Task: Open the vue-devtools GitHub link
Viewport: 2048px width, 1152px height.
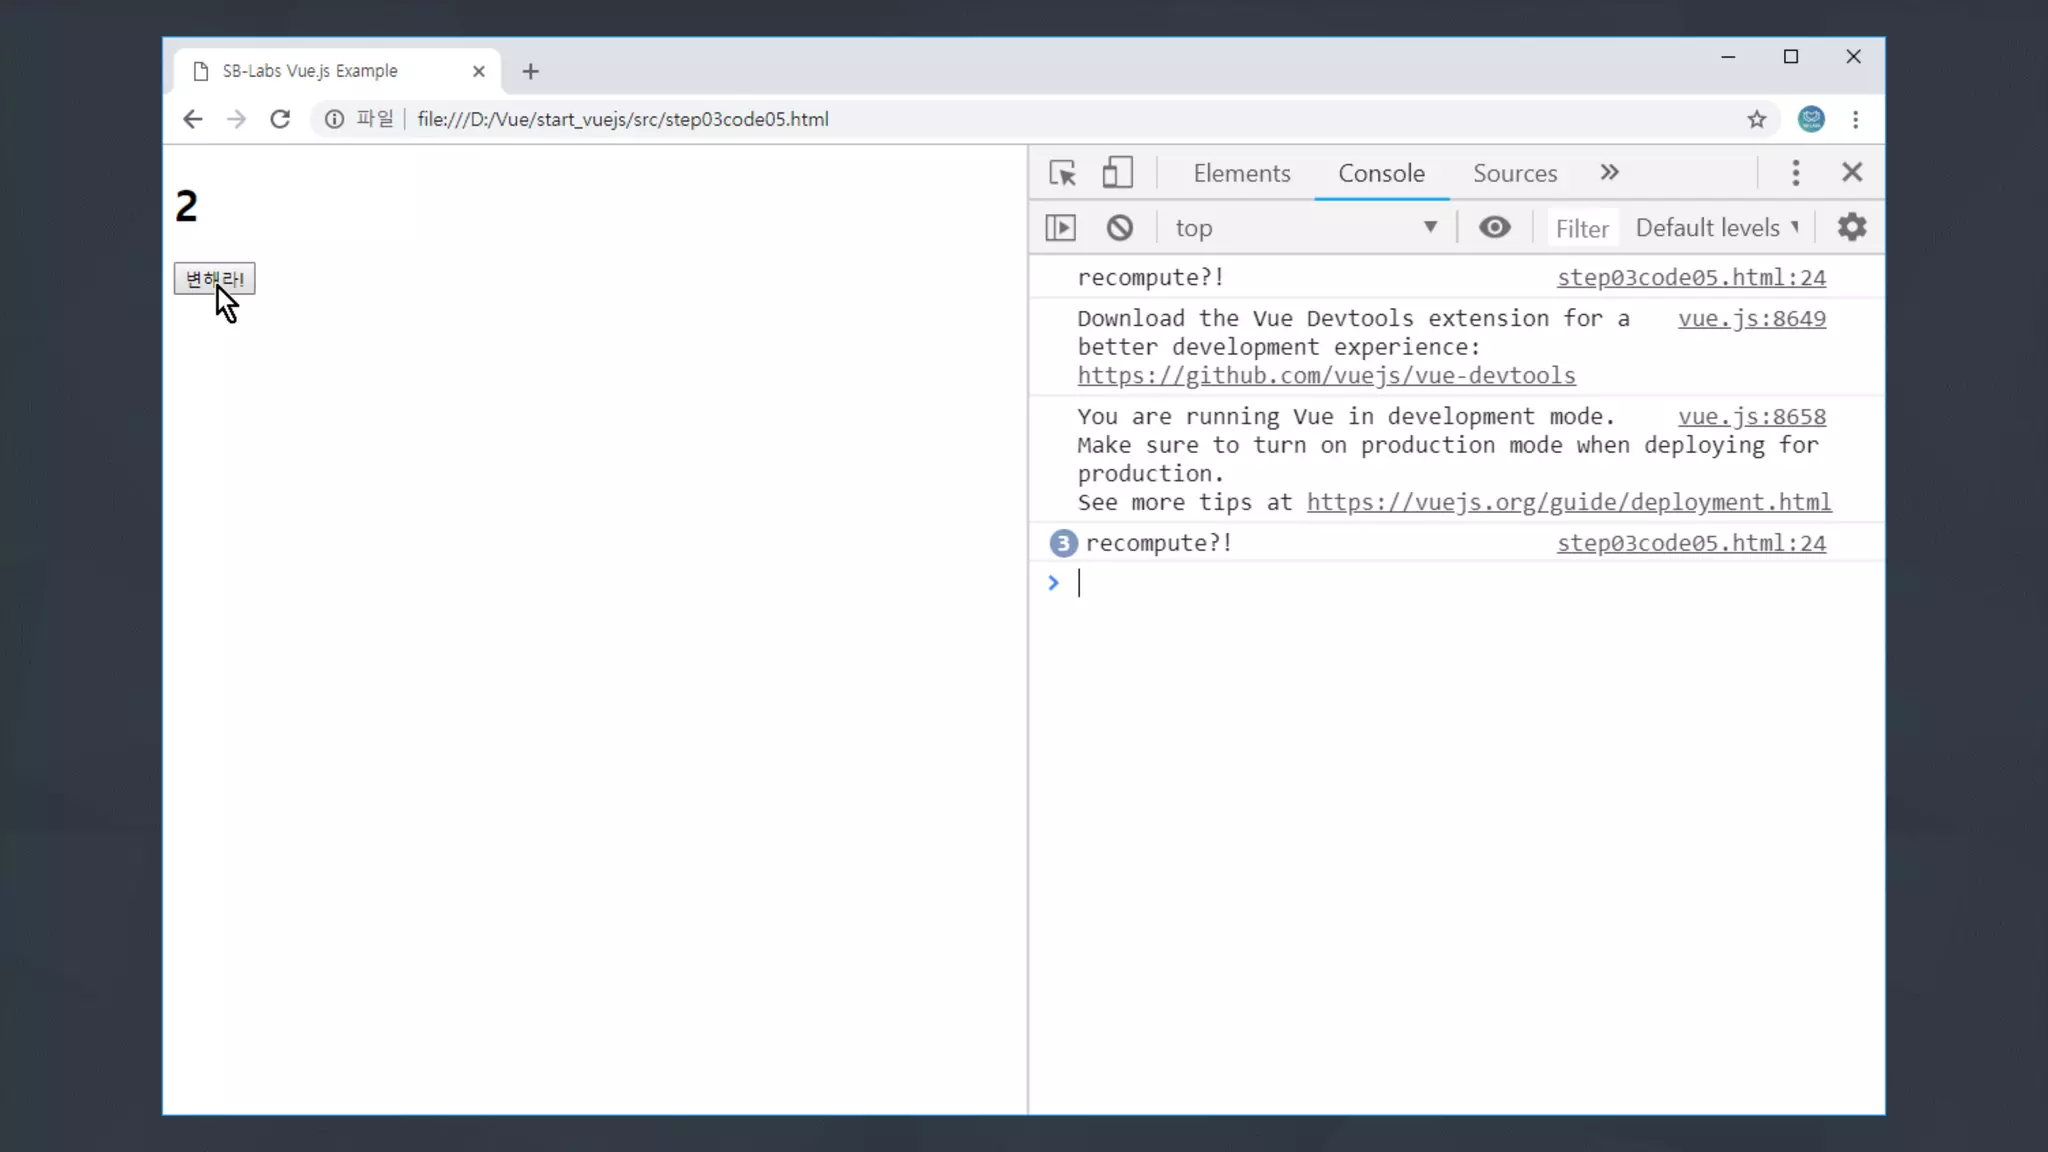Action: coord(1325,376)
